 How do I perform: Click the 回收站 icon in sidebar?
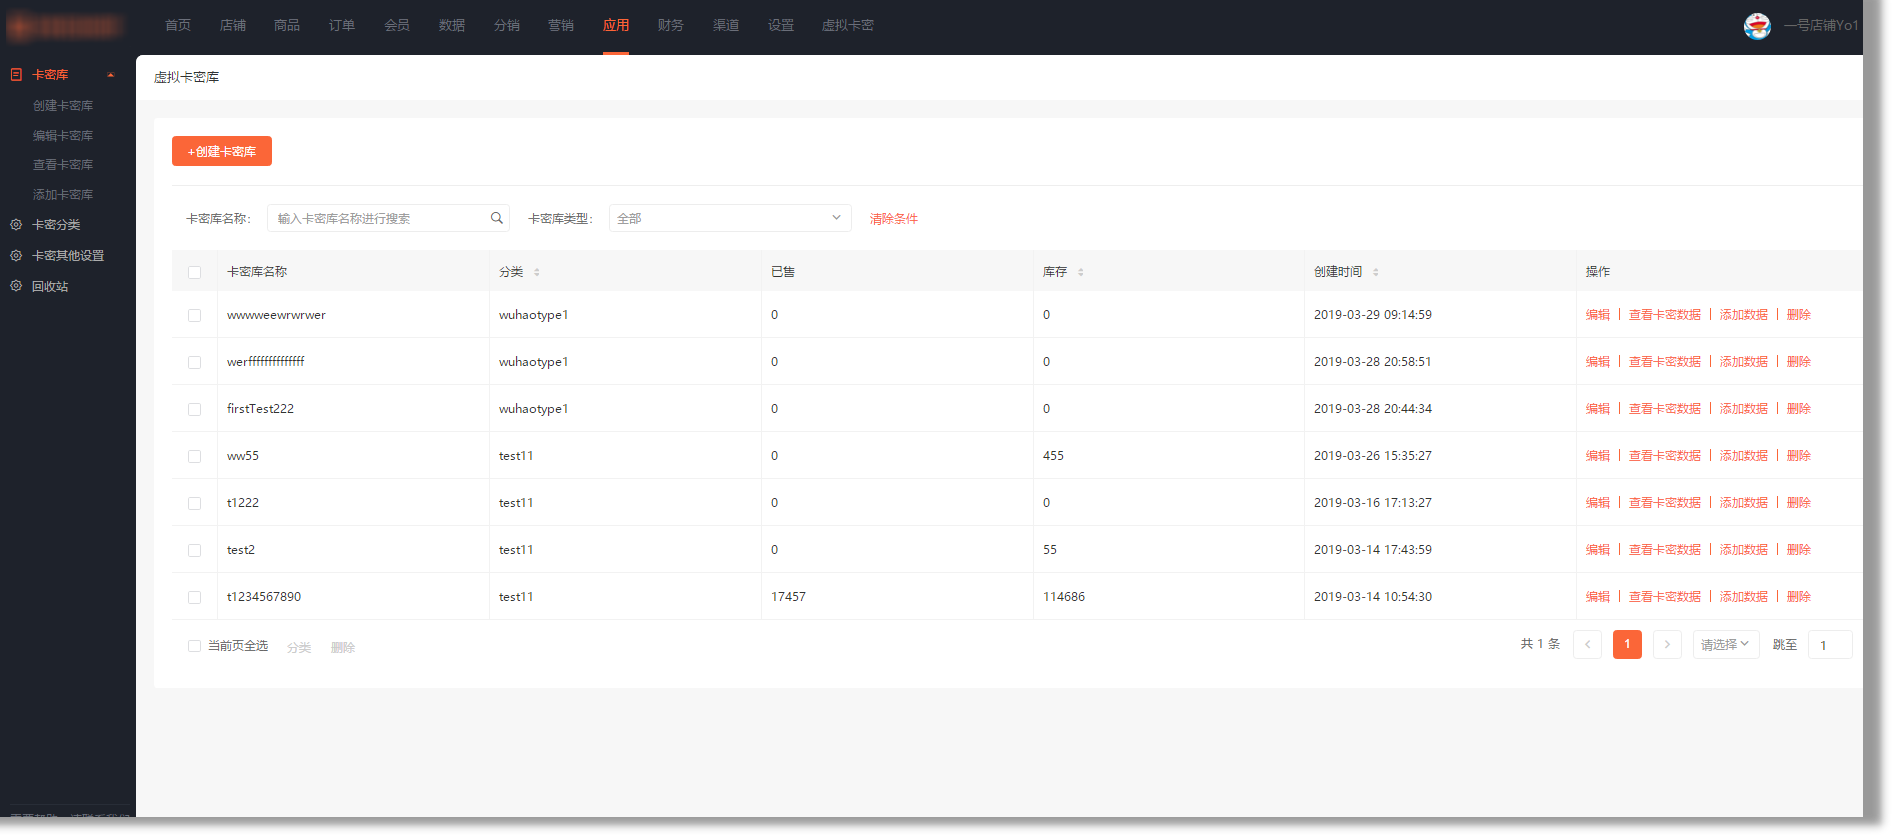click(16, 286)
